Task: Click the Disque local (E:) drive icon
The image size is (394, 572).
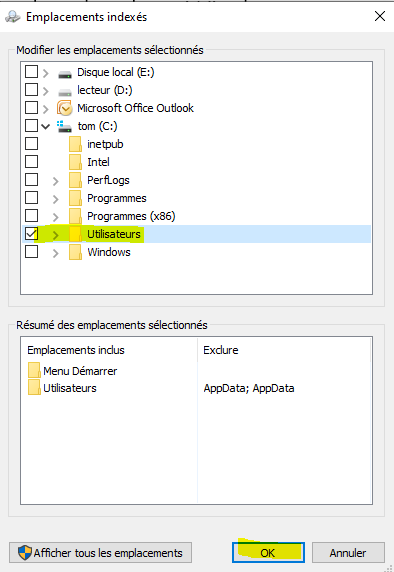Action: point(65,74)
